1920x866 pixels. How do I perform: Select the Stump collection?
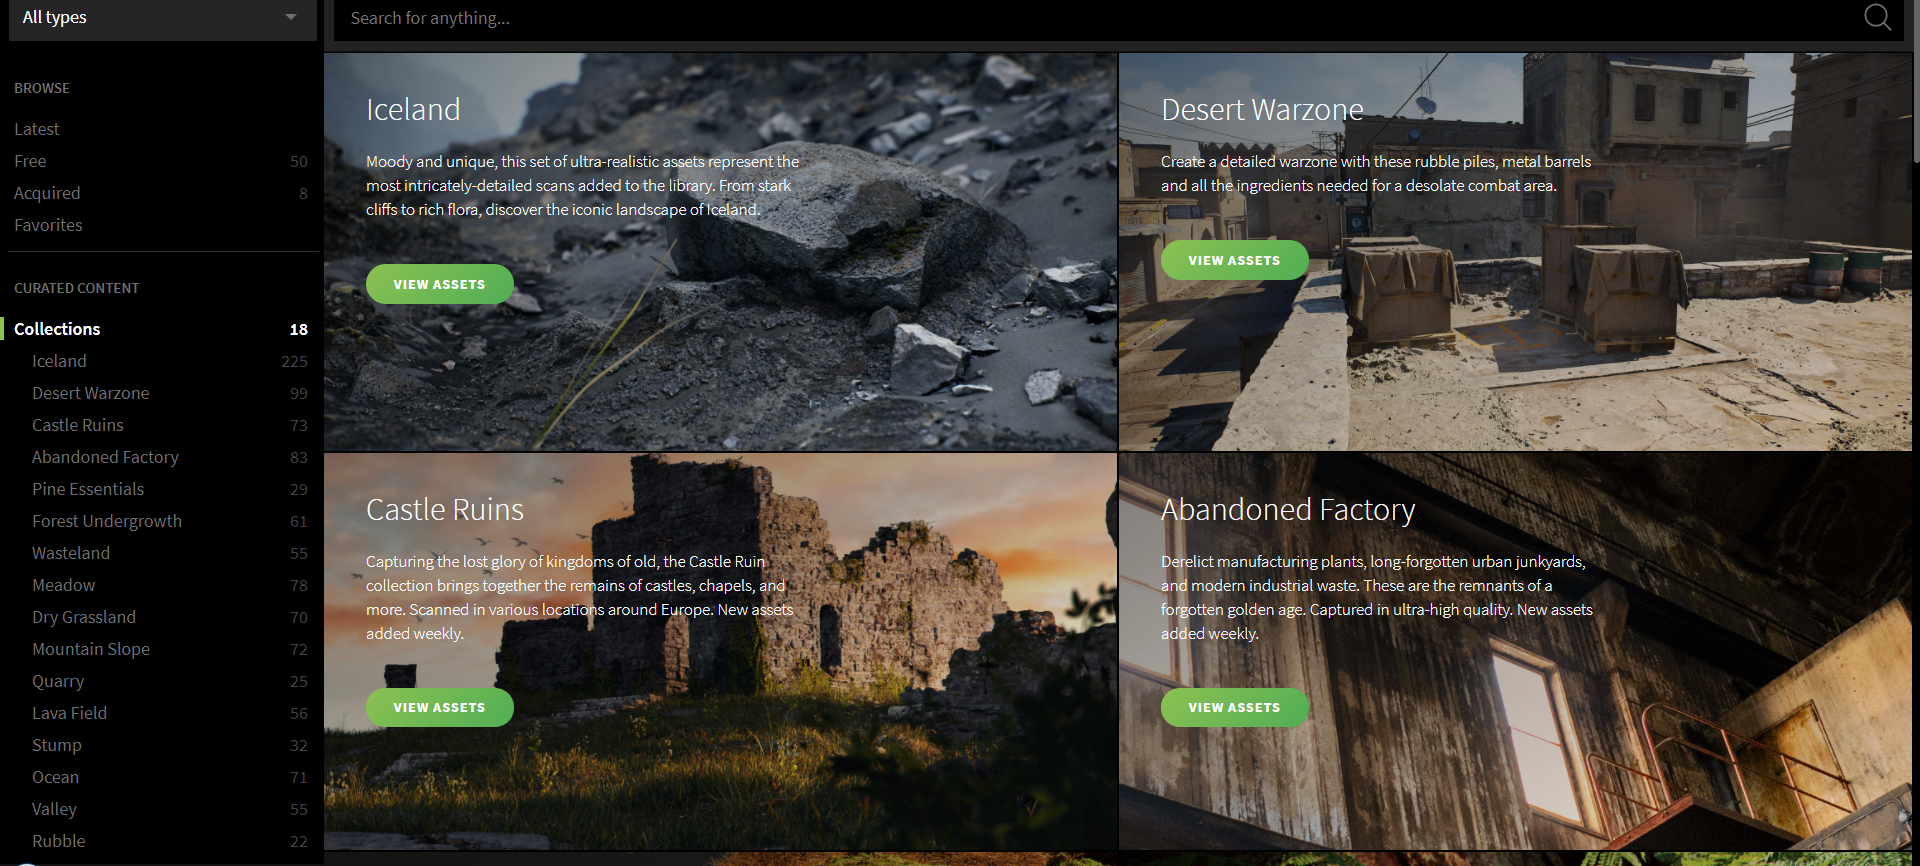57,745
